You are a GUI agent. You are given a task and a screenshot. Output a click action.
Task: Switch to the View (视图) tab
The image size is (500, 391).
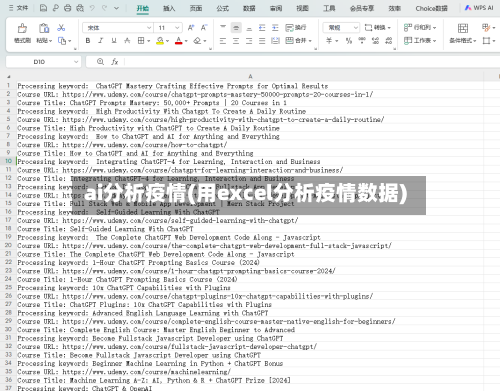coord(302,8)
